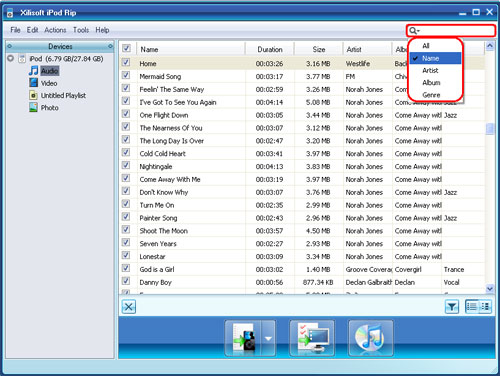Choose All in search filter menu
Image resolution: width=500 pixels, height=376 pixels.
point(435,46)
